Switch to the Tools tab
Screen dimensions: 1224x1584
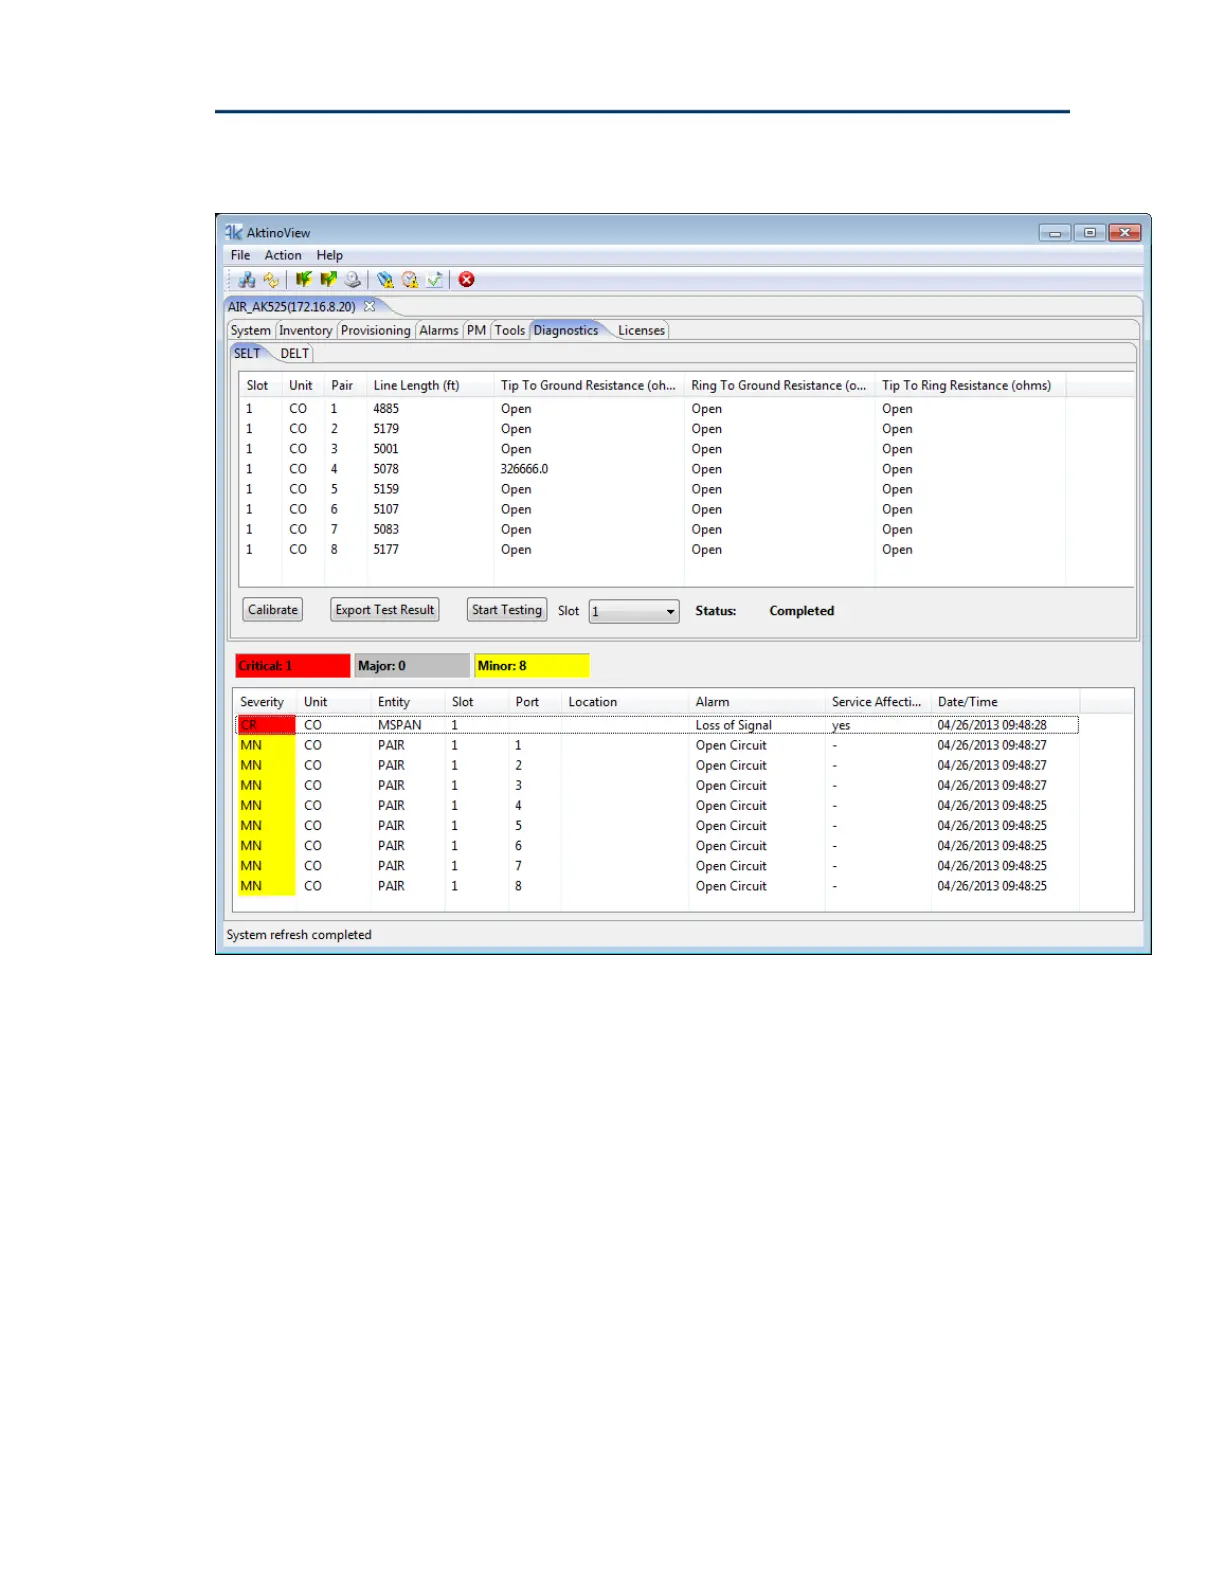coord(510,330)
